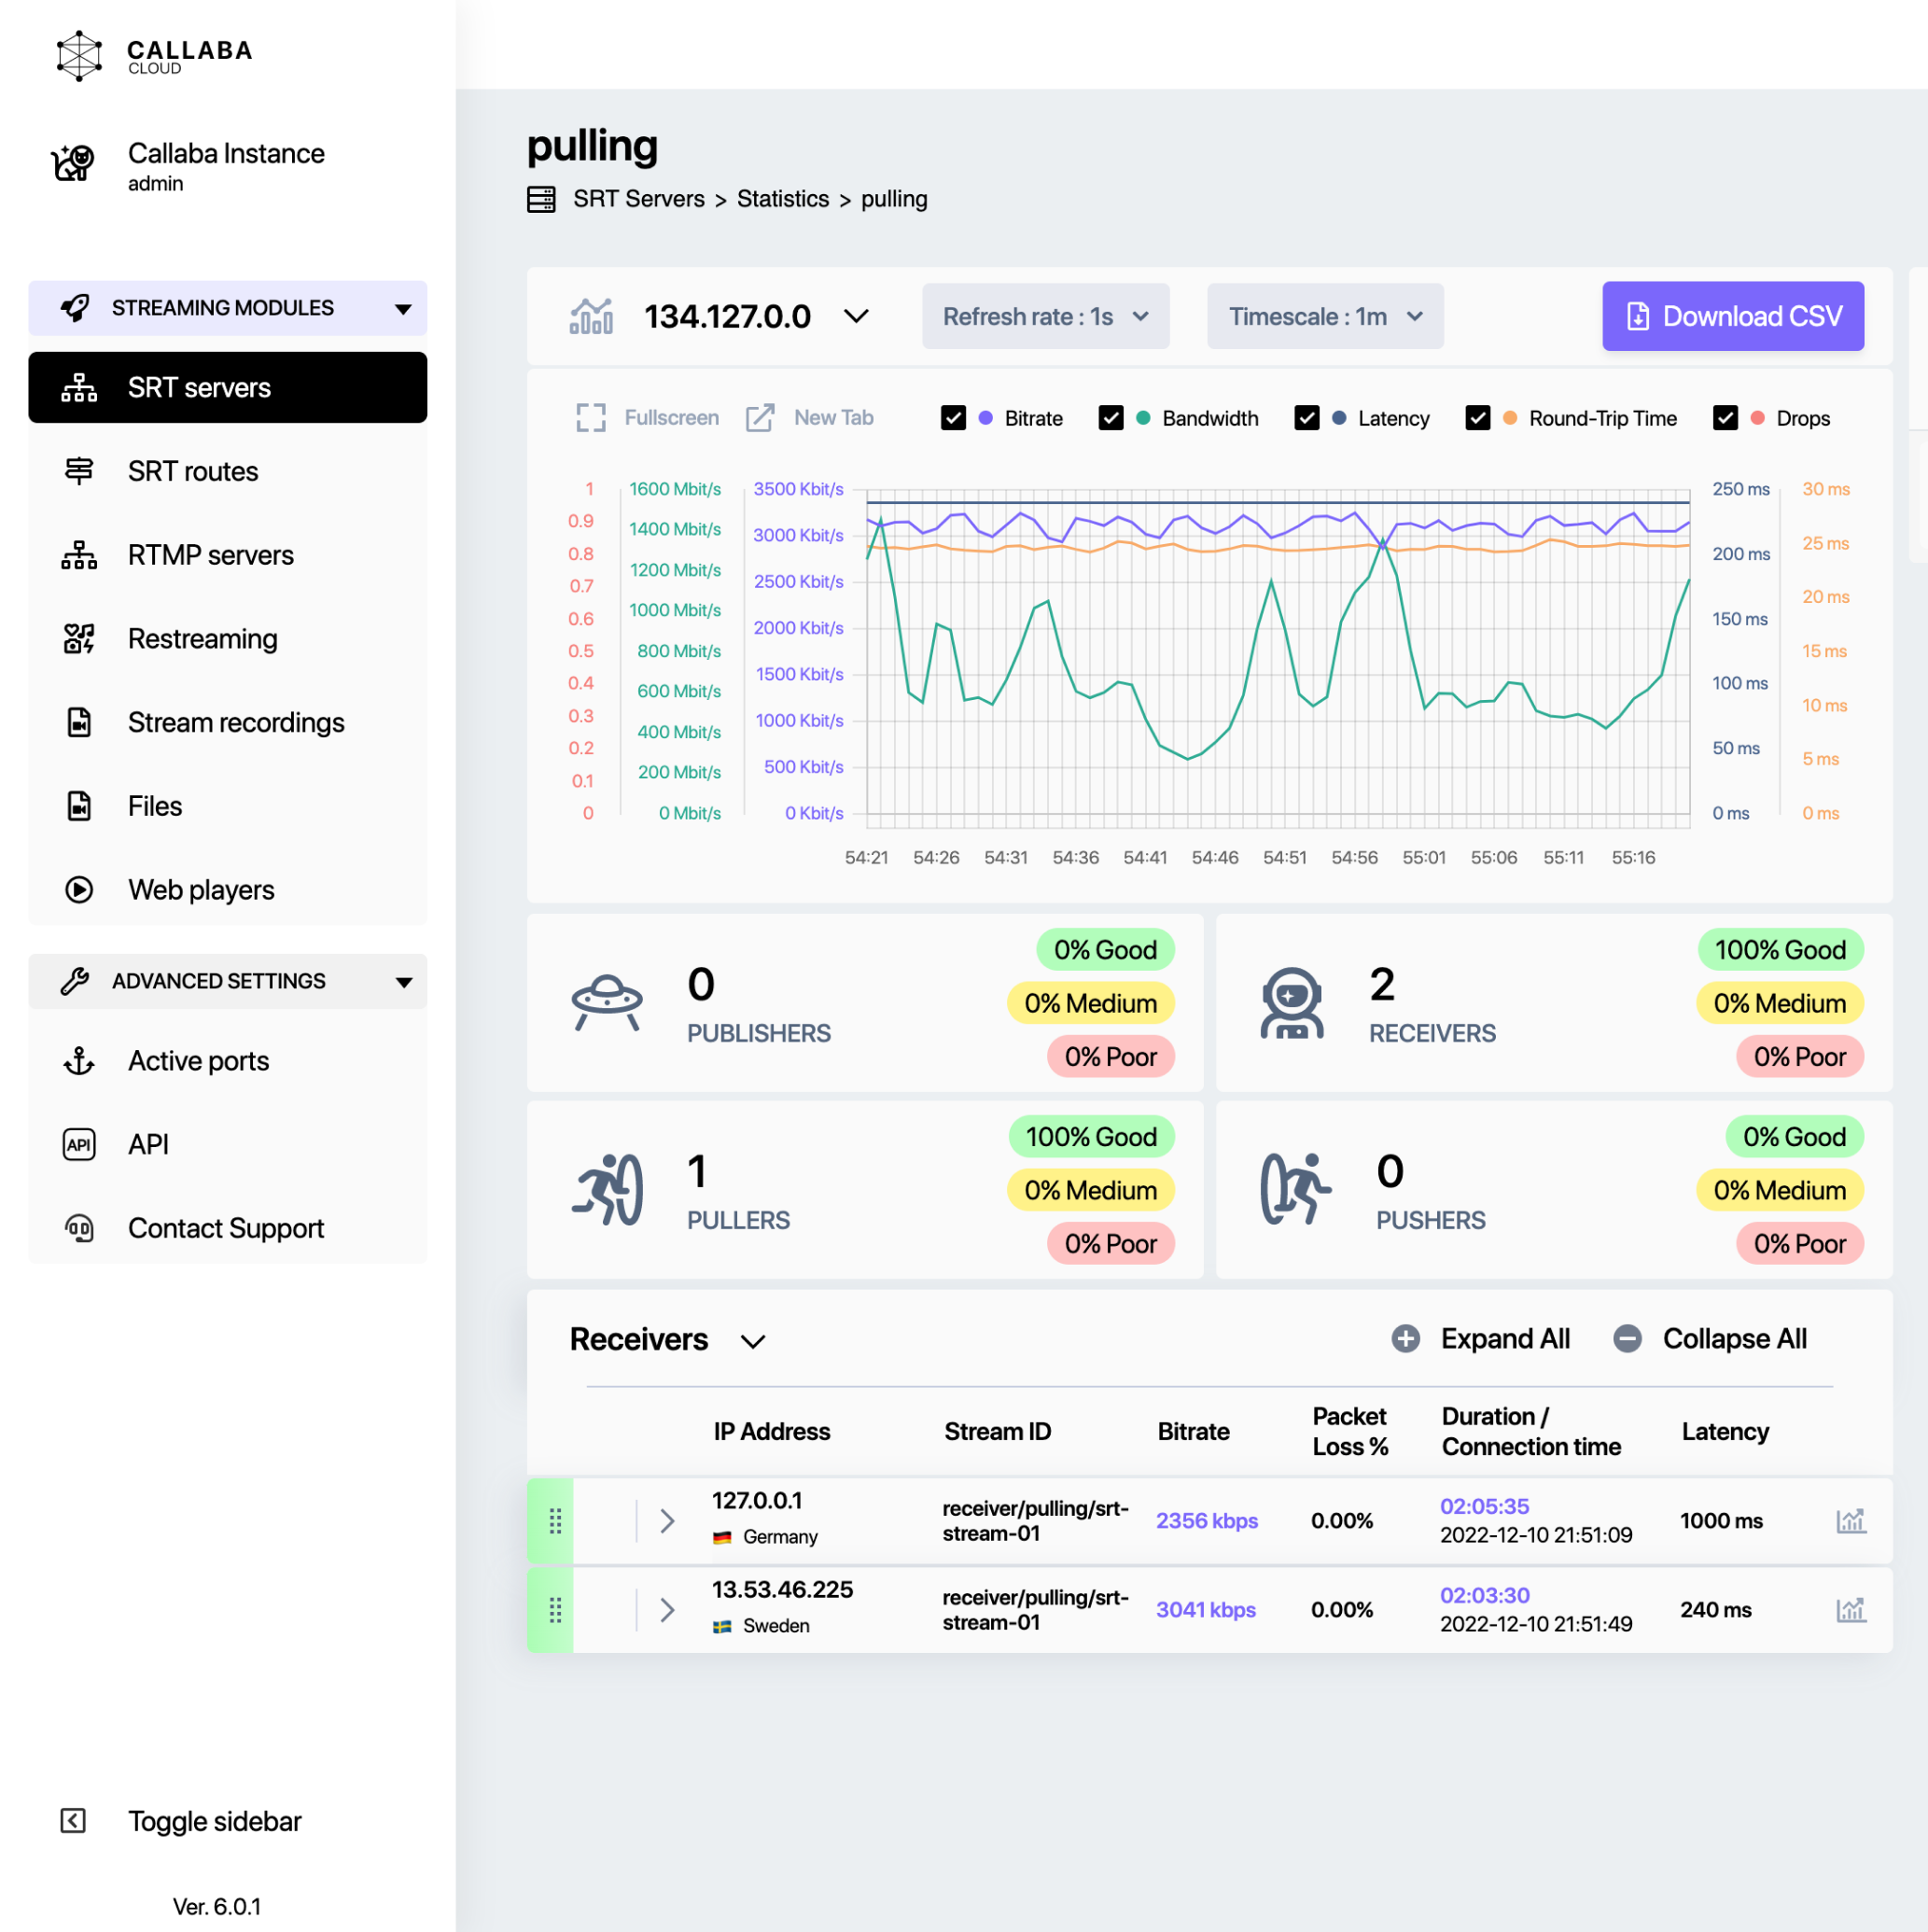Click Collapse All receivers

click(1711, 1339)
